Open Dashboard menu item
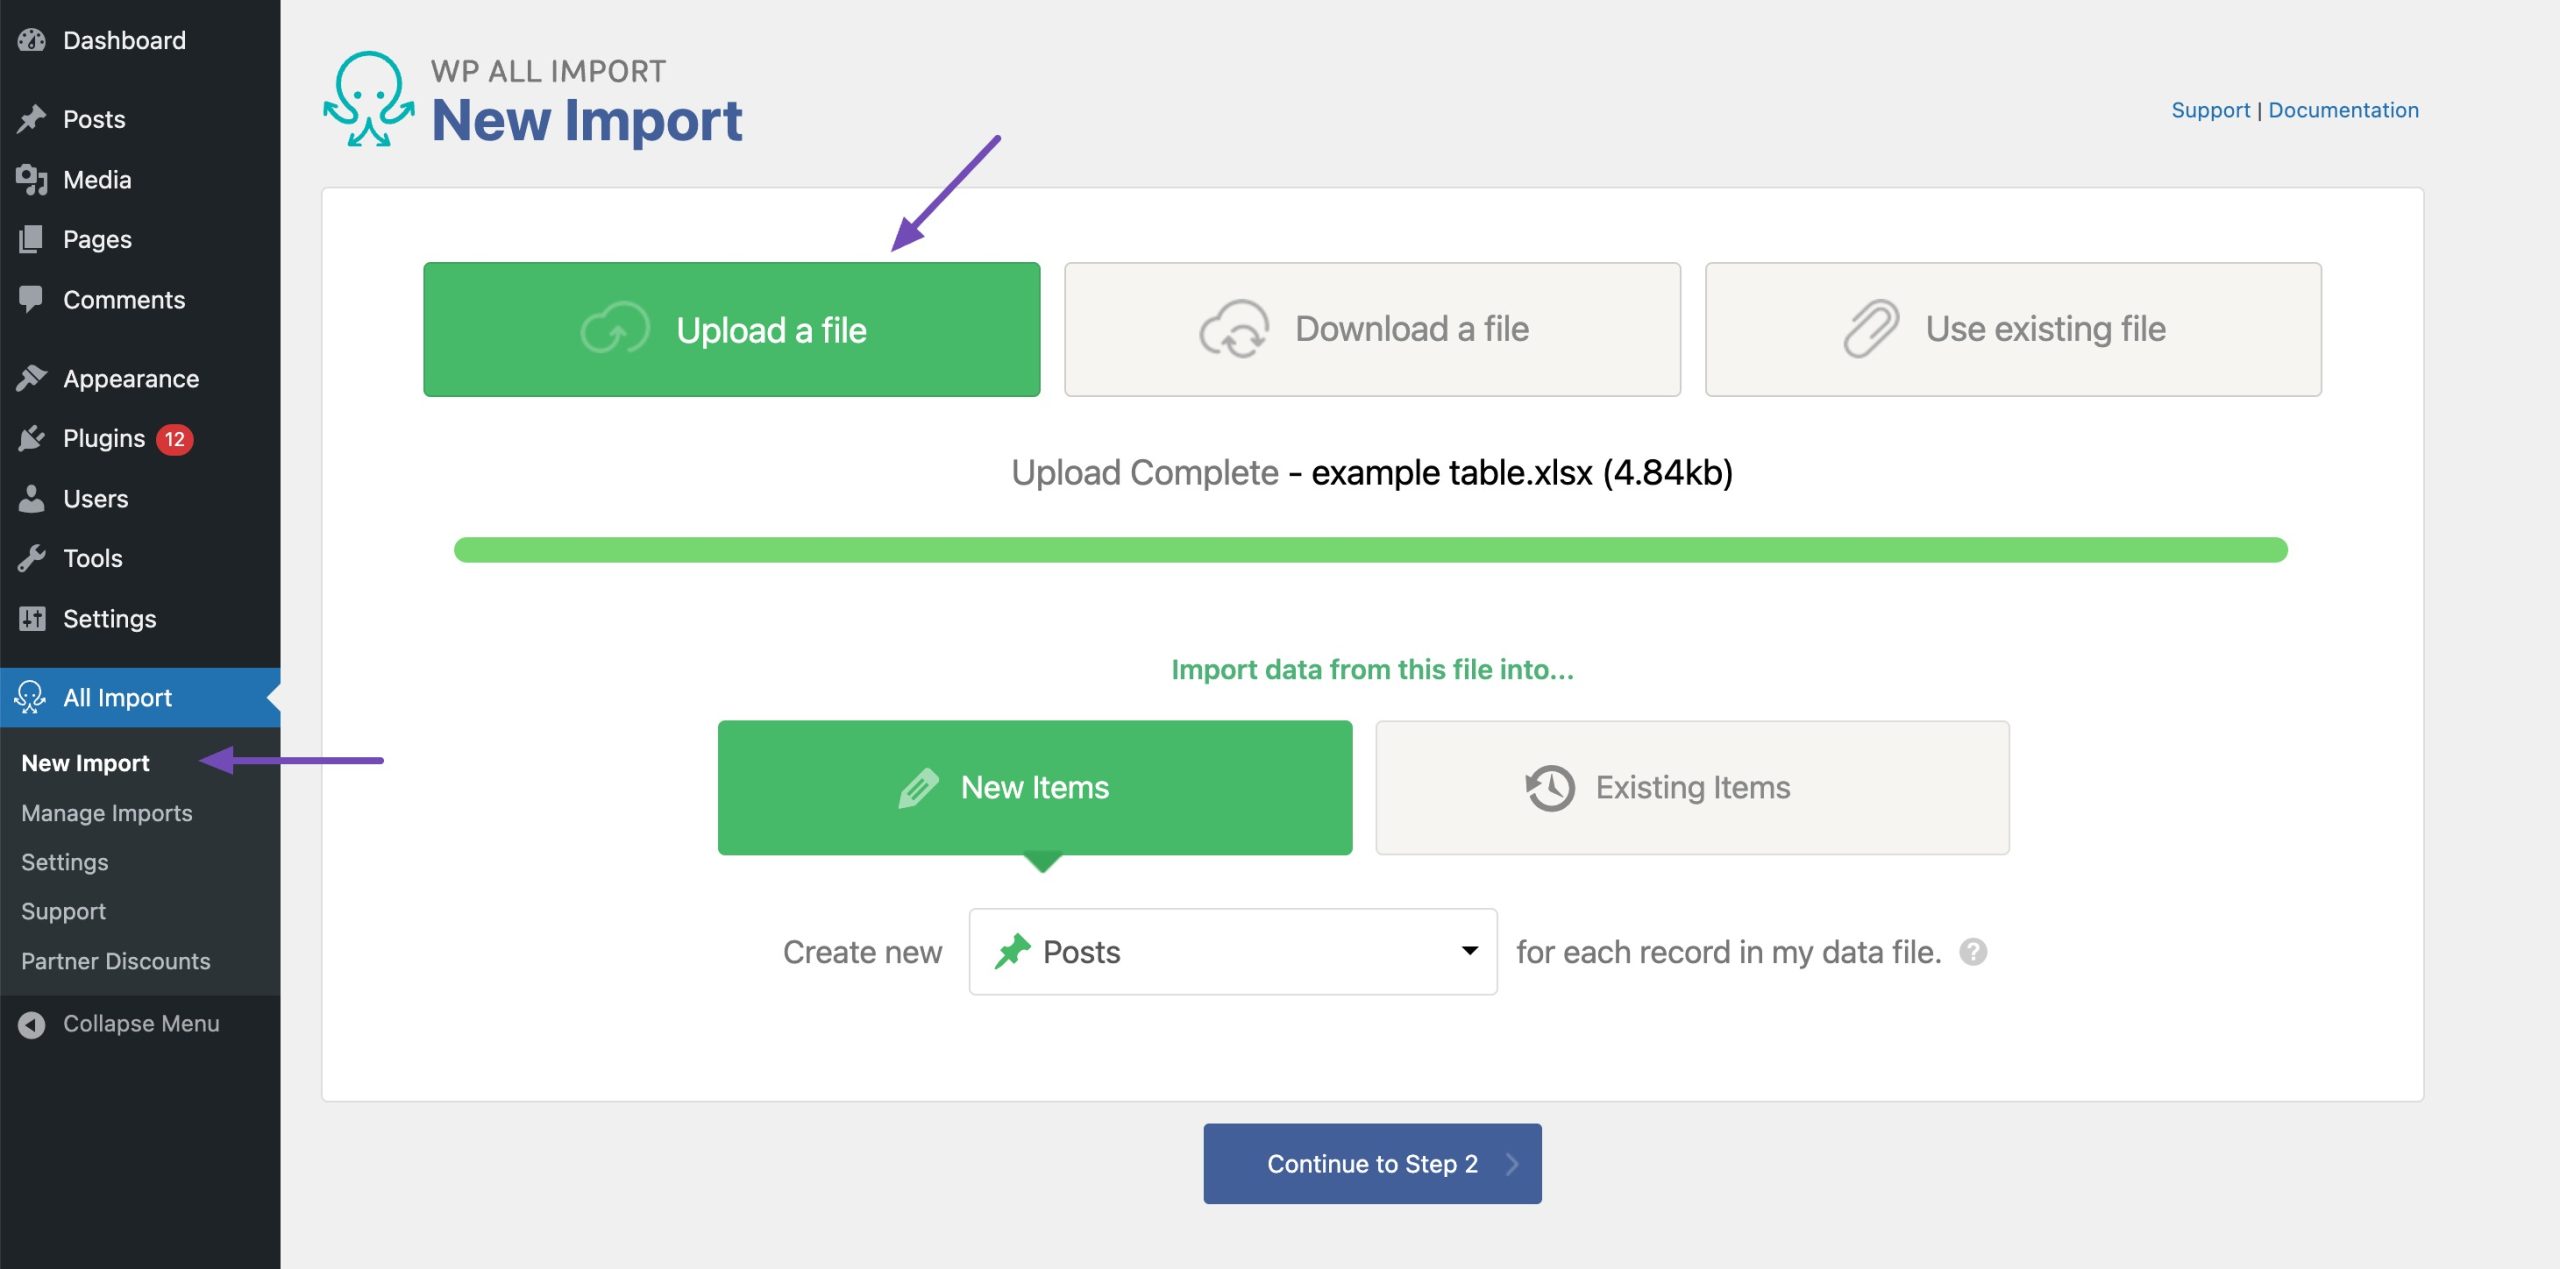 140,40
